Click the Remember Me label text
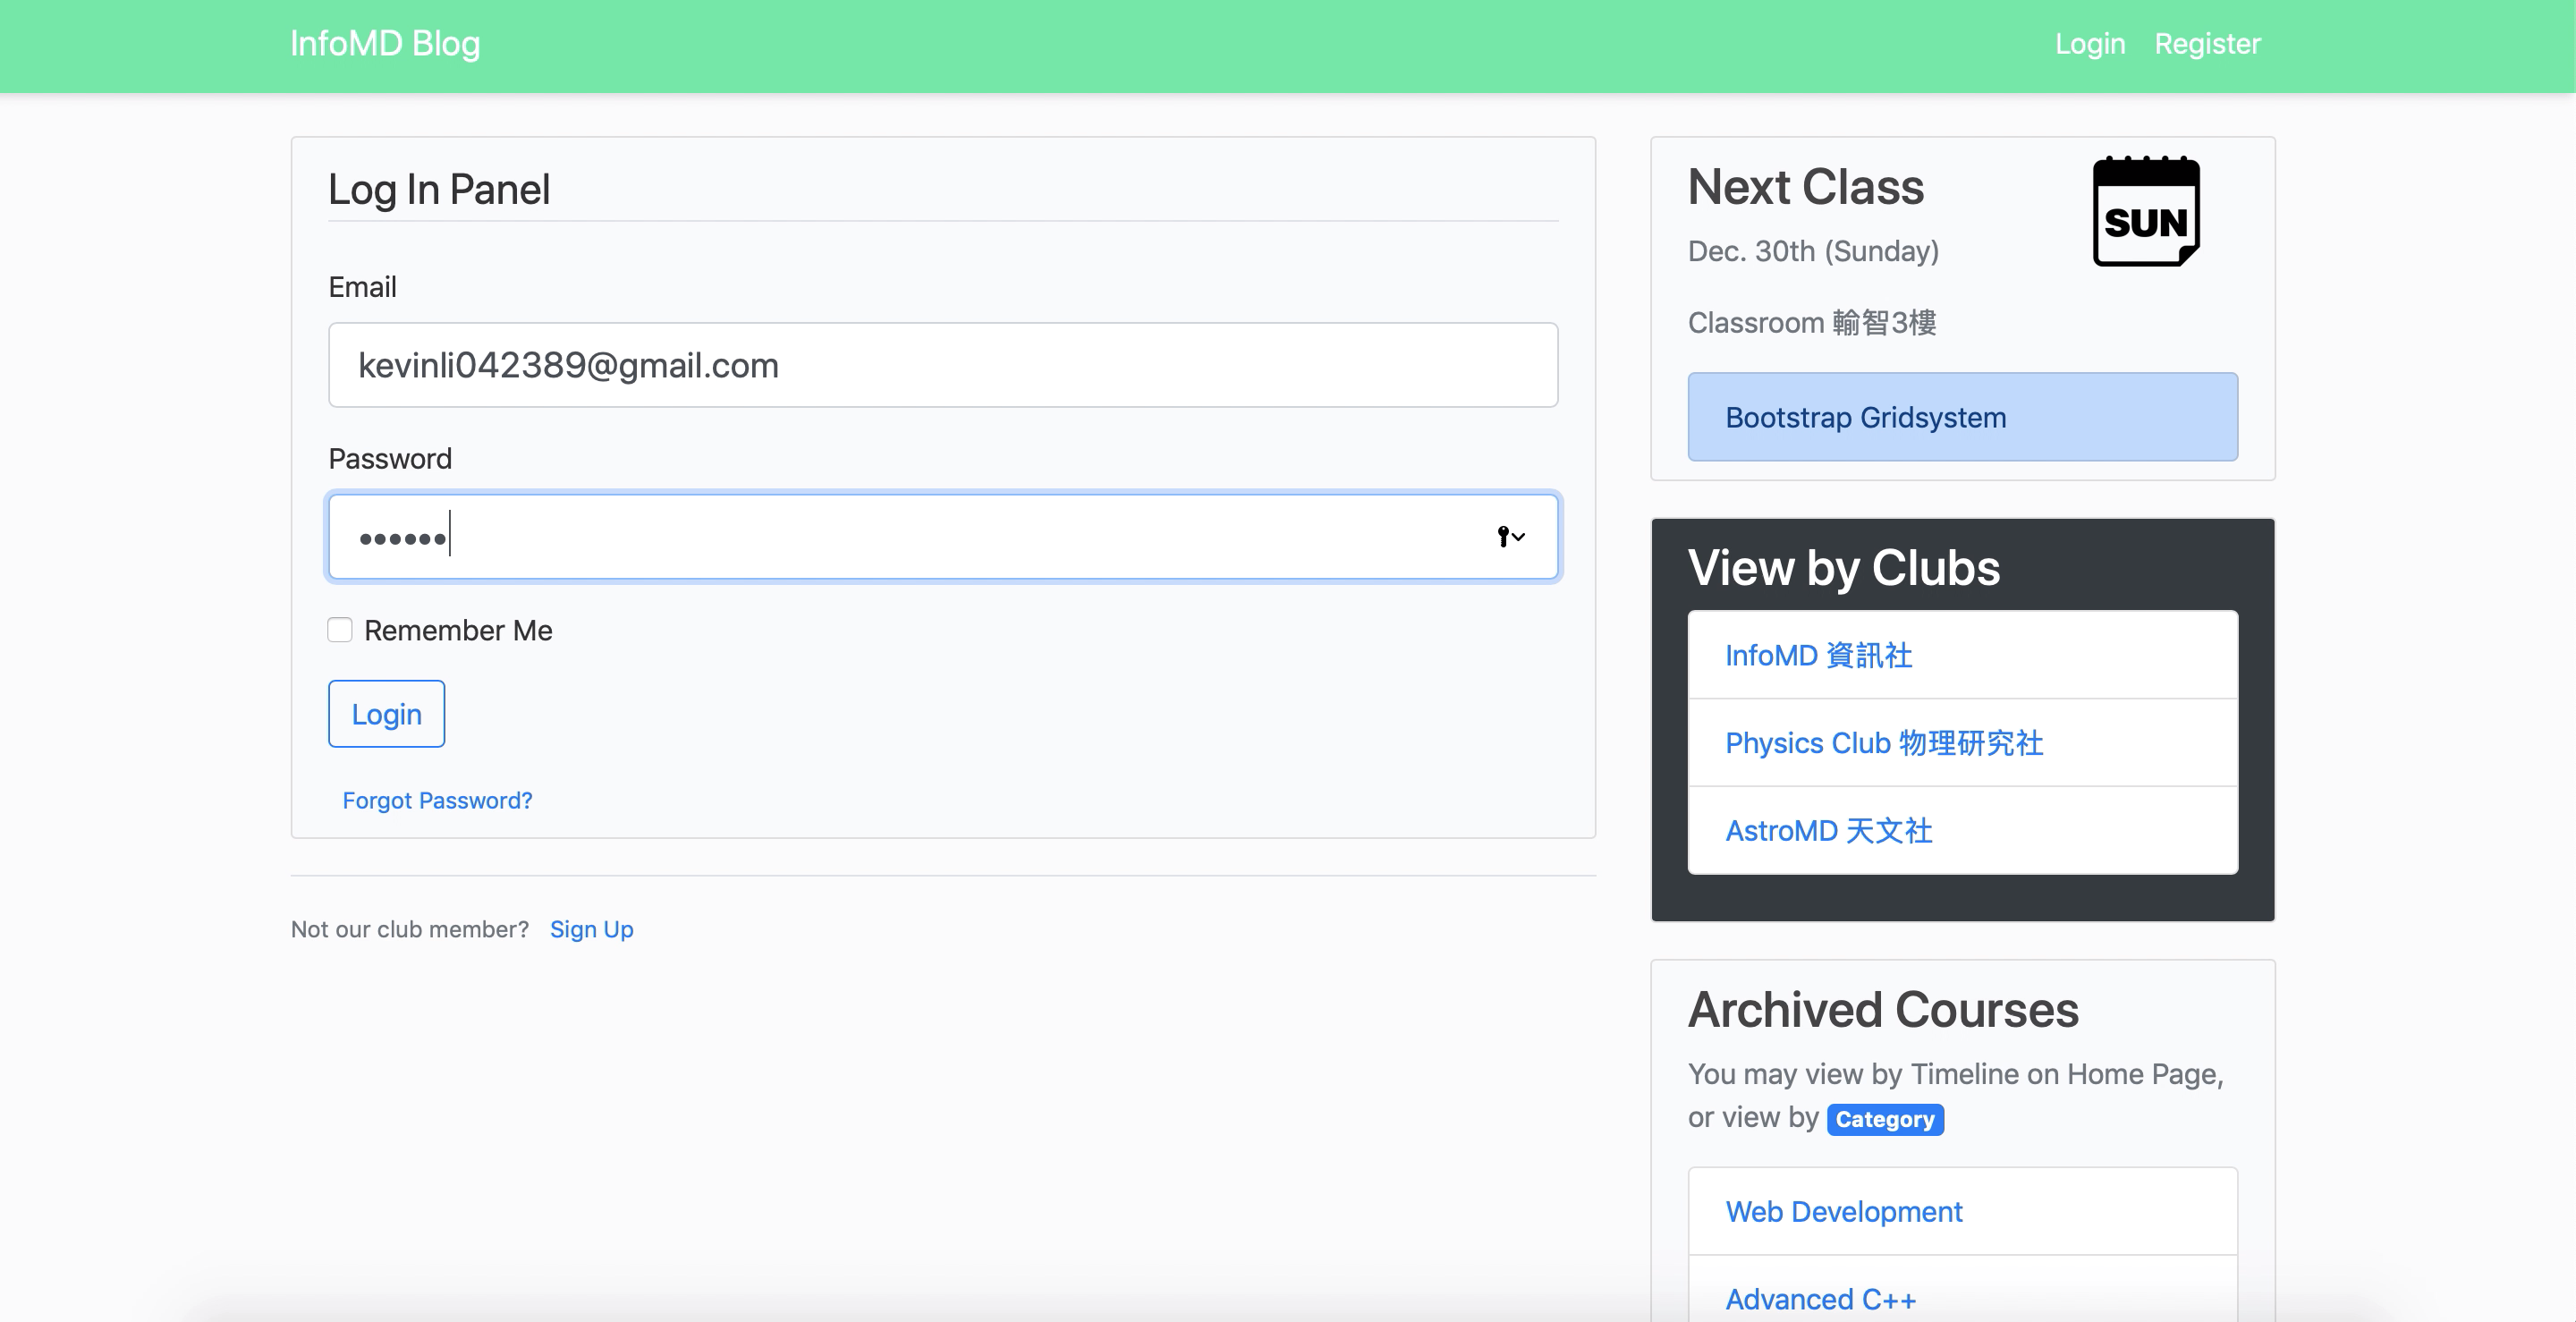2576x1322 pixels. [x=458, y=630]
